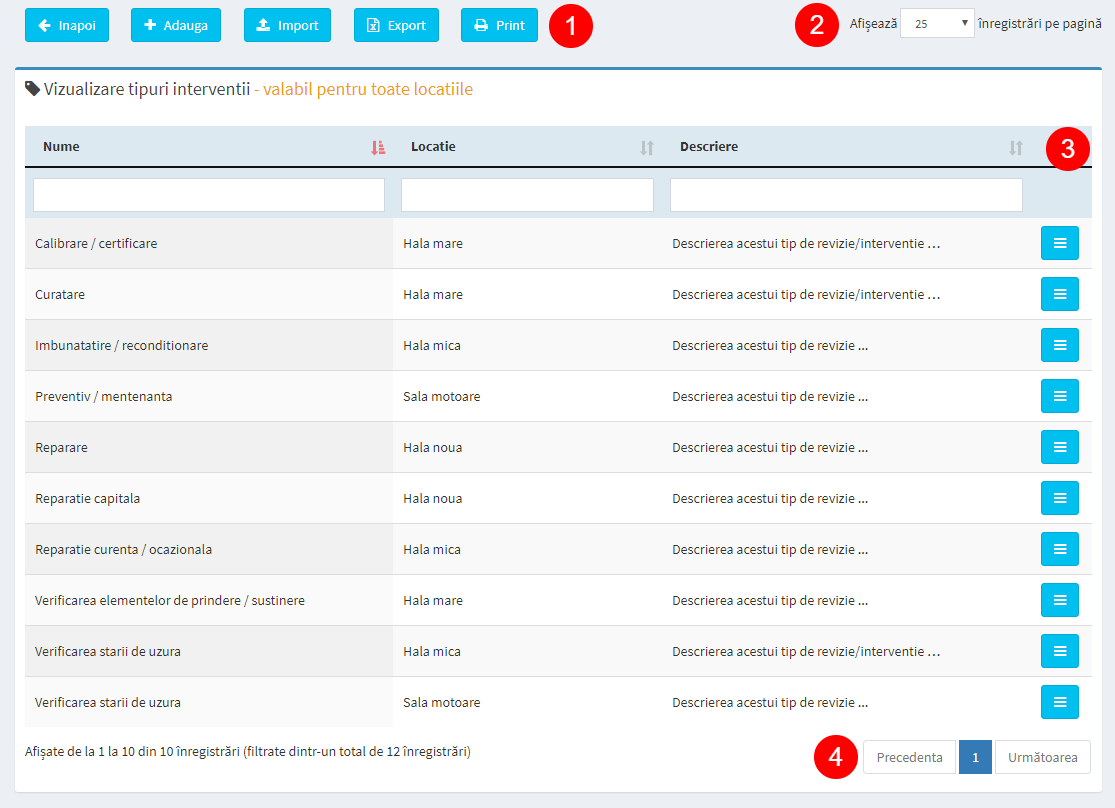Click Hala mare in Curatare row
The height and width of the screenshot is (808, 1115).
pos(432,294)
